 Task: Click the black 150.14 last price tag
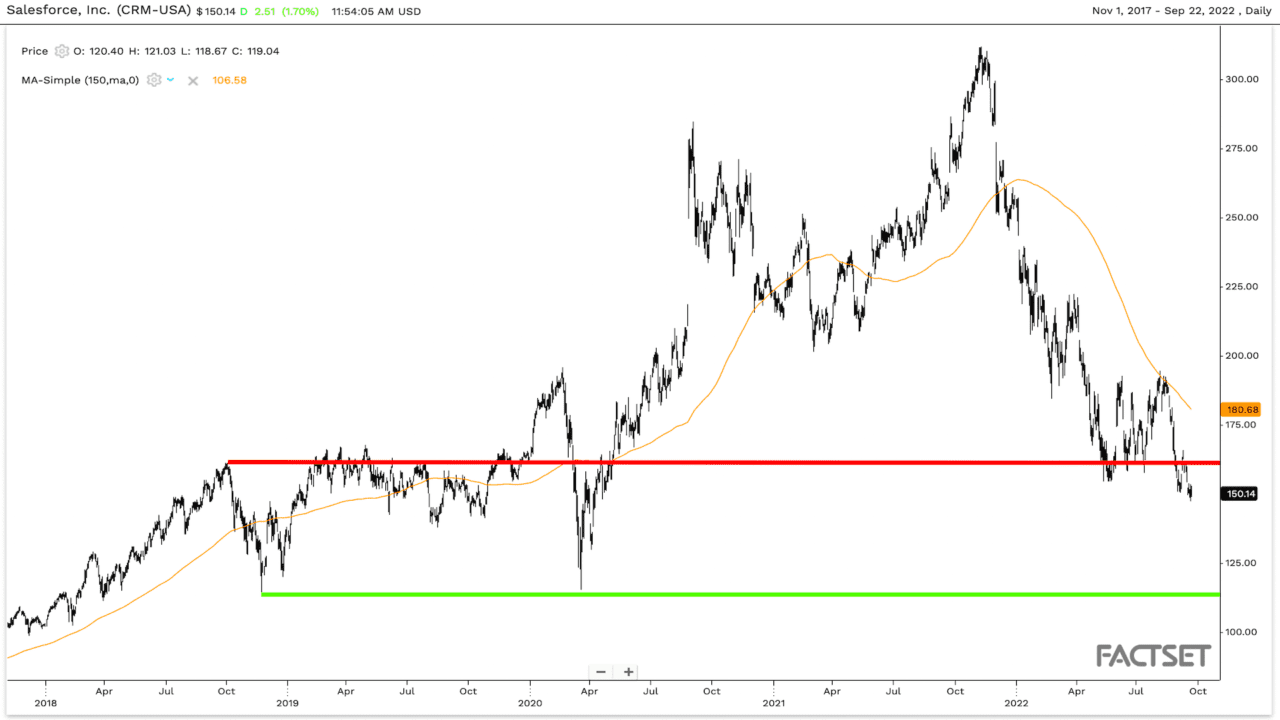click(x=1240, y=493)
